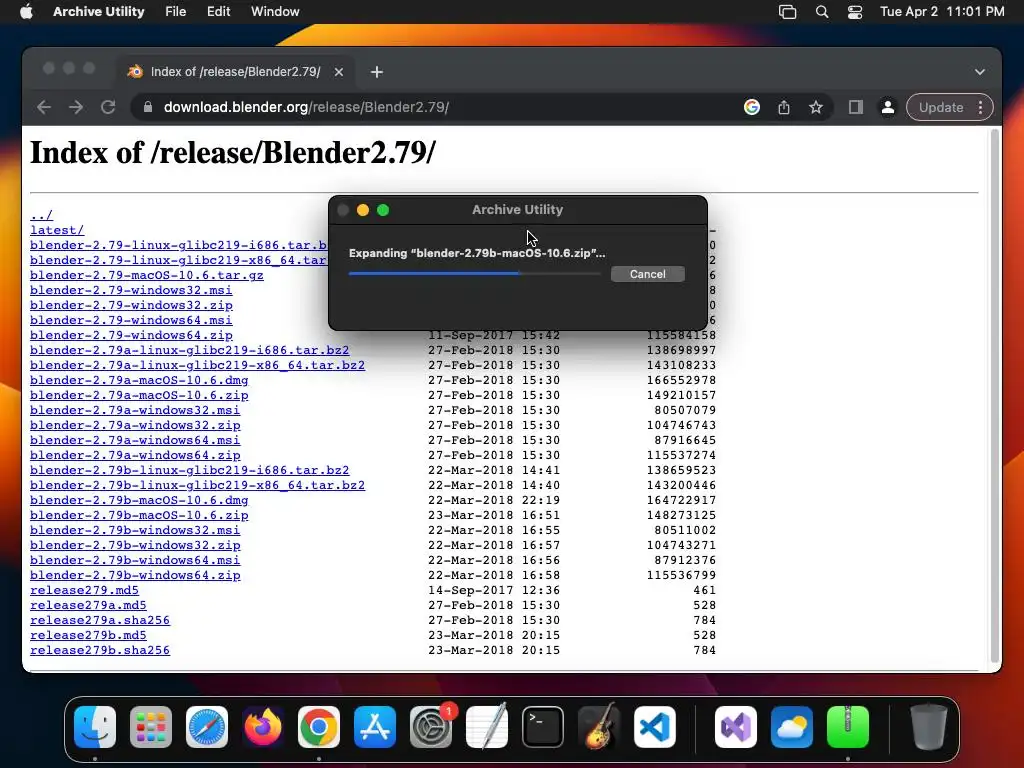Viewport: 1024px width, 768px height.
Task: Open the Archive Utility app menu
Action: point(99,12)
